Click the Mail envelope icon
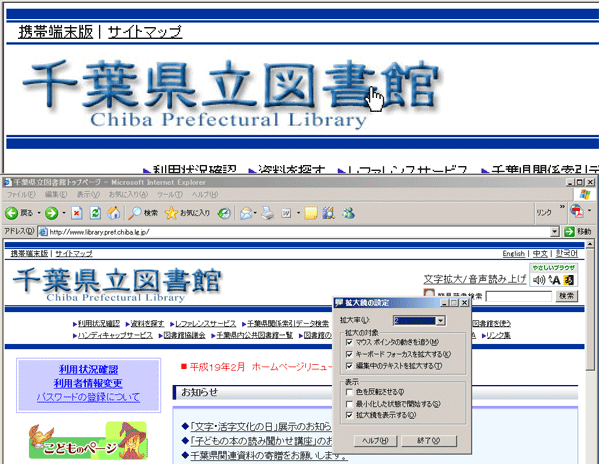Screen dimensions: 599x464 (246, 213)
